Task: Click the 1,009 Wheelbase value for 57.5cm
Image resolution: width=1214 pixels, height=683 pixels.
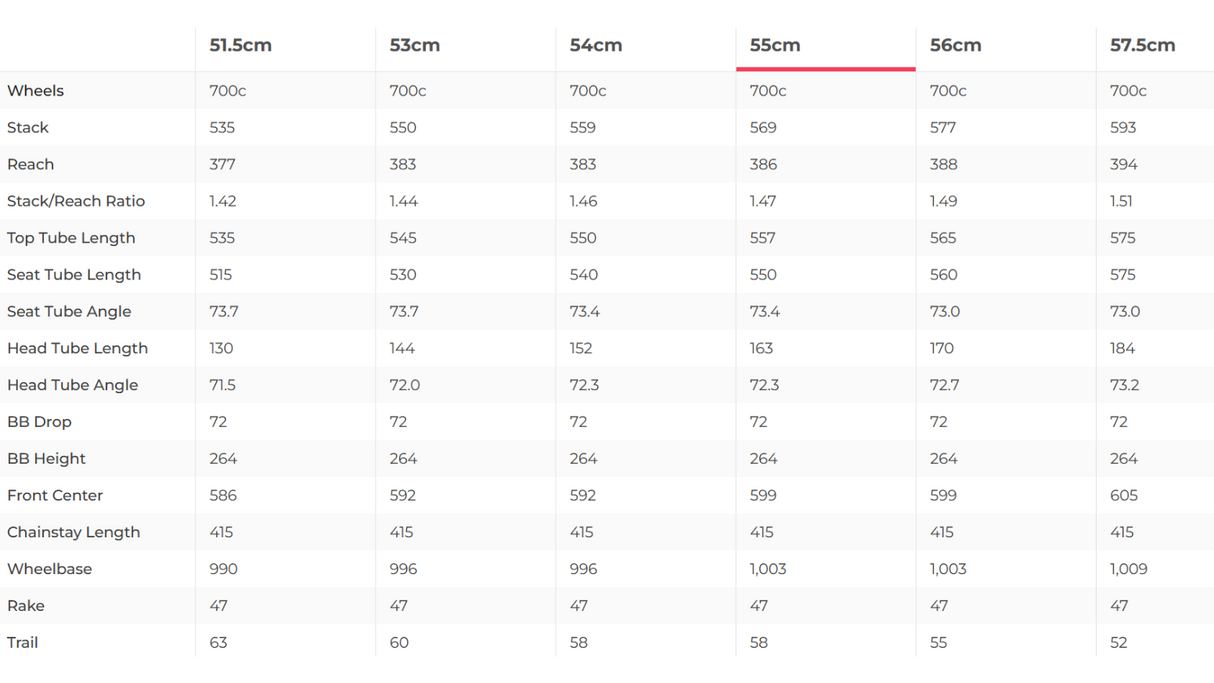Action: click(x=1128, y=569)
